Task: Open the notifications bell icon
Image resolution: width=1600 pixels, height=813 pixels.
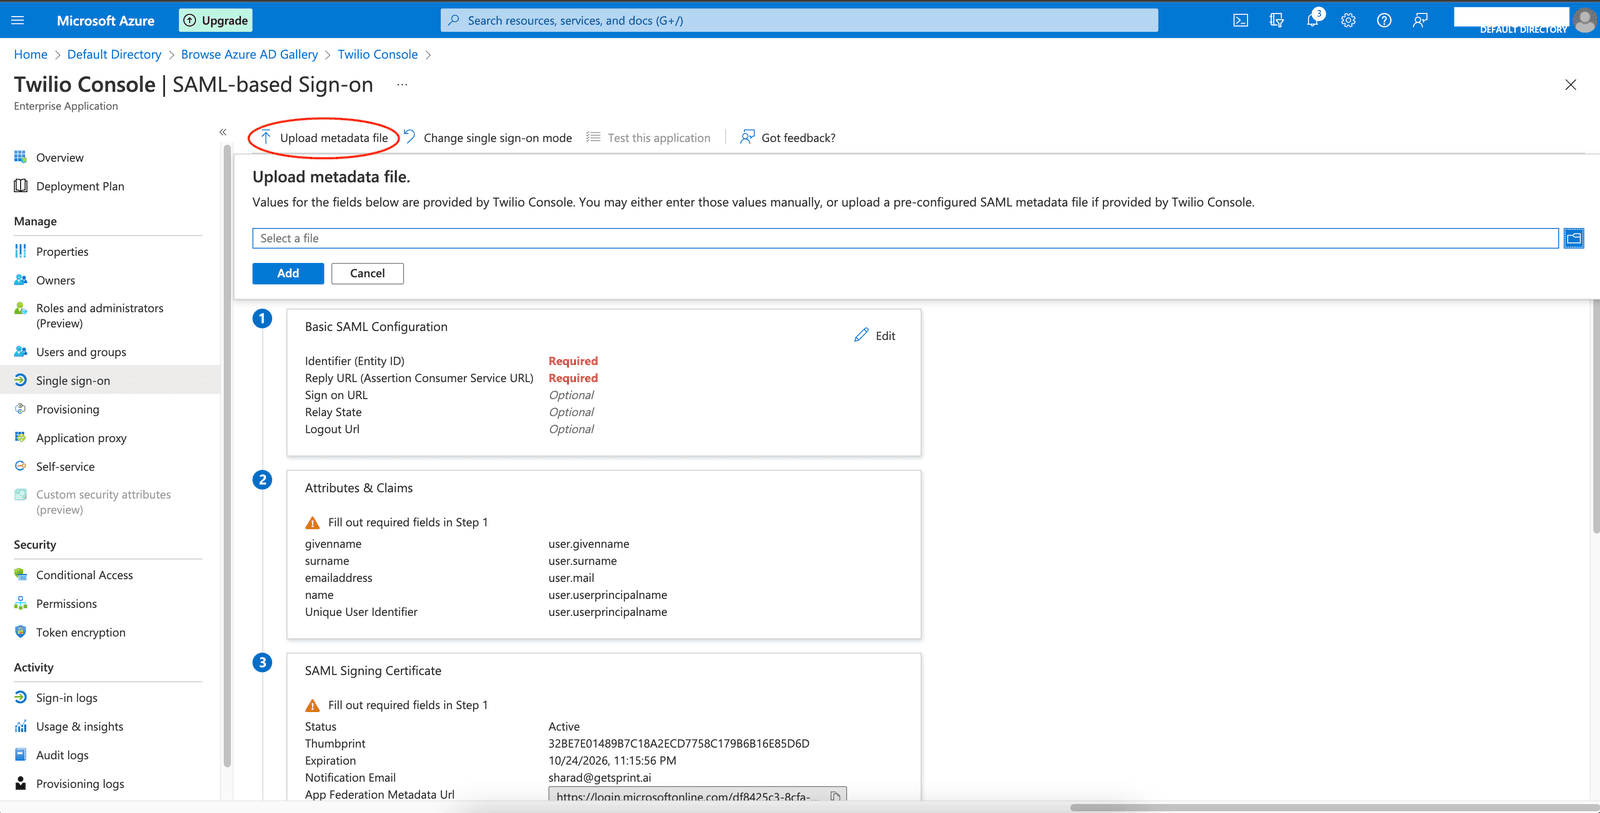Action: pyautogui.click(x=1312, y=20)
